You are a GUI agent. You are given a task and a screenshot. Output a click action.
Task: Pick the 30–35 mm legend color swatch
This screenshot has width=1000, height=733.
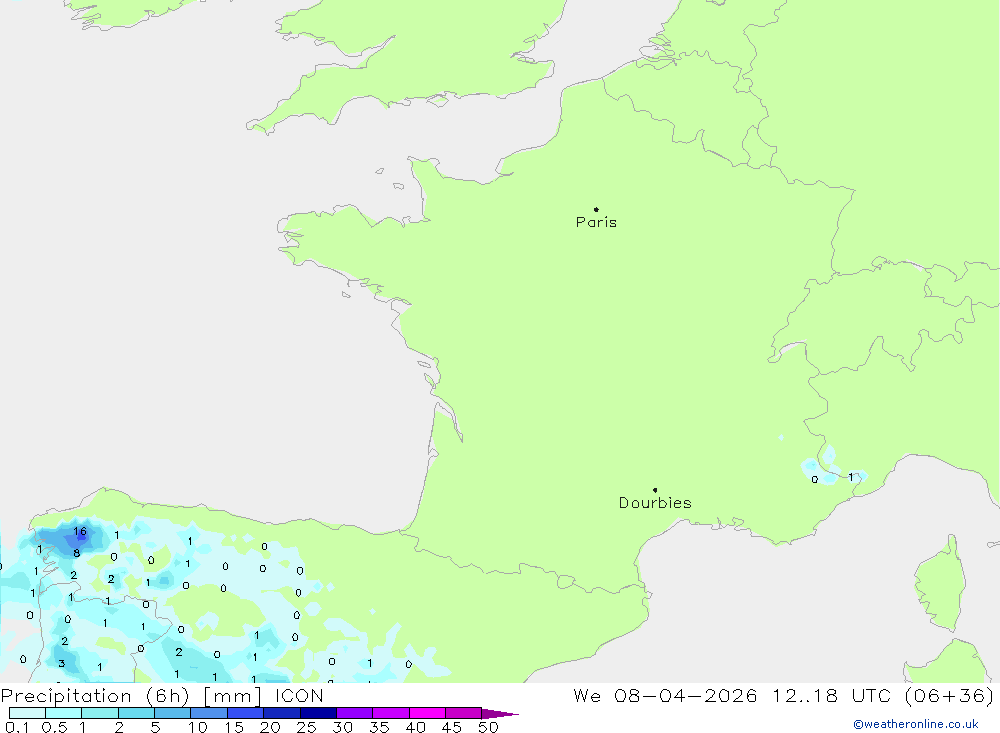point(355,713)
